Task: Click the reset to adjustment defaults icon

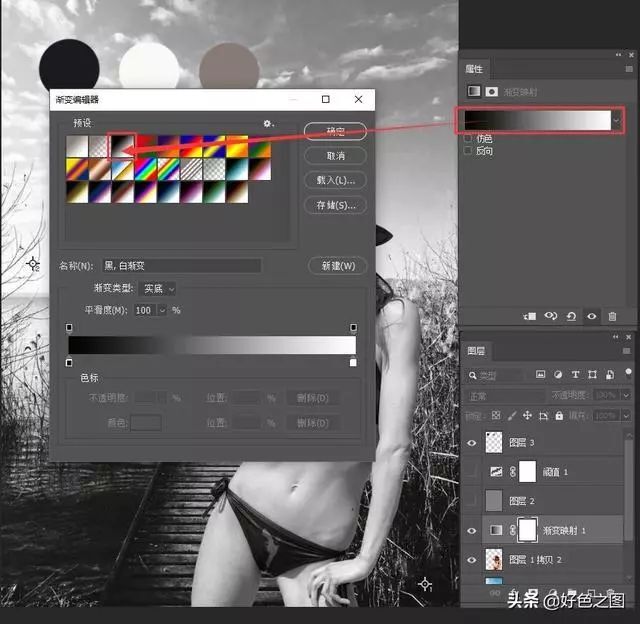Action: 570,316
